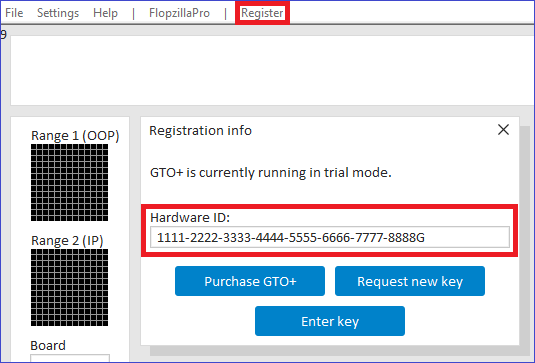This screenshot has height=363, width=535.
Task: Click the Purchase GTO+ button
Action: [250, 281]
